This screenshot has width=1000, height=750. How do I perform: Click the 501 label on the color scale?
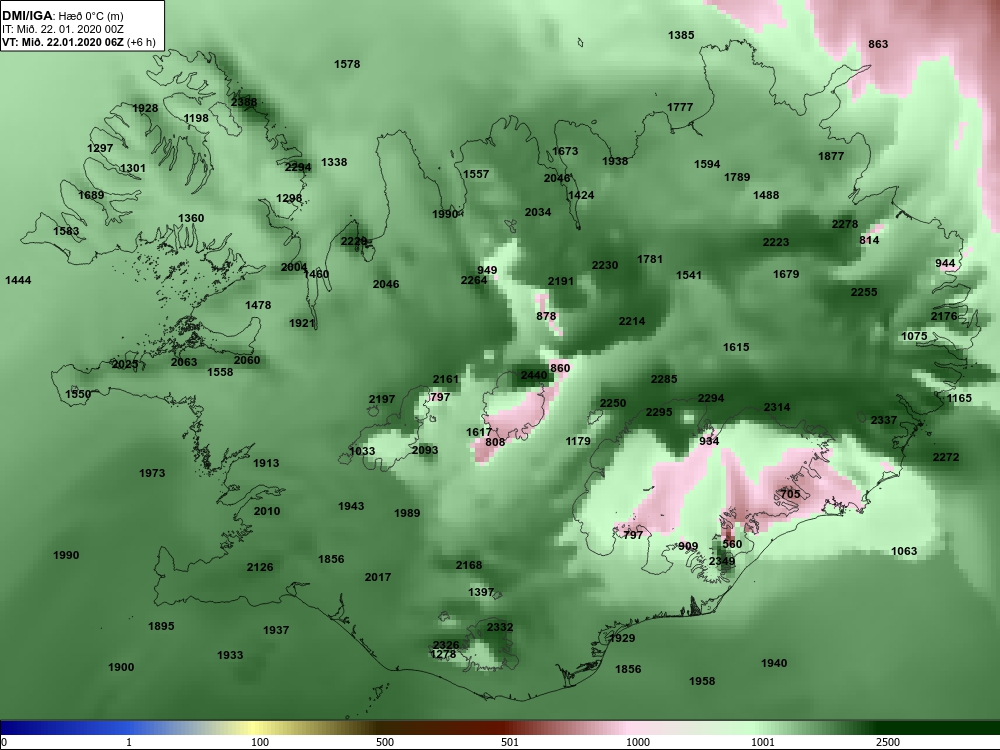(x=510, y=742)
